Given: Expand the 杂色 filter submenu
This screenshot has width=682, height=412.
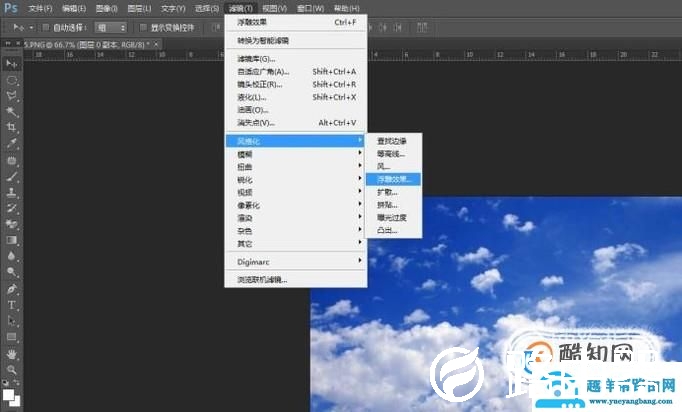Looking at the screenshot, I should pyautogui.click(x=296, y=231).
